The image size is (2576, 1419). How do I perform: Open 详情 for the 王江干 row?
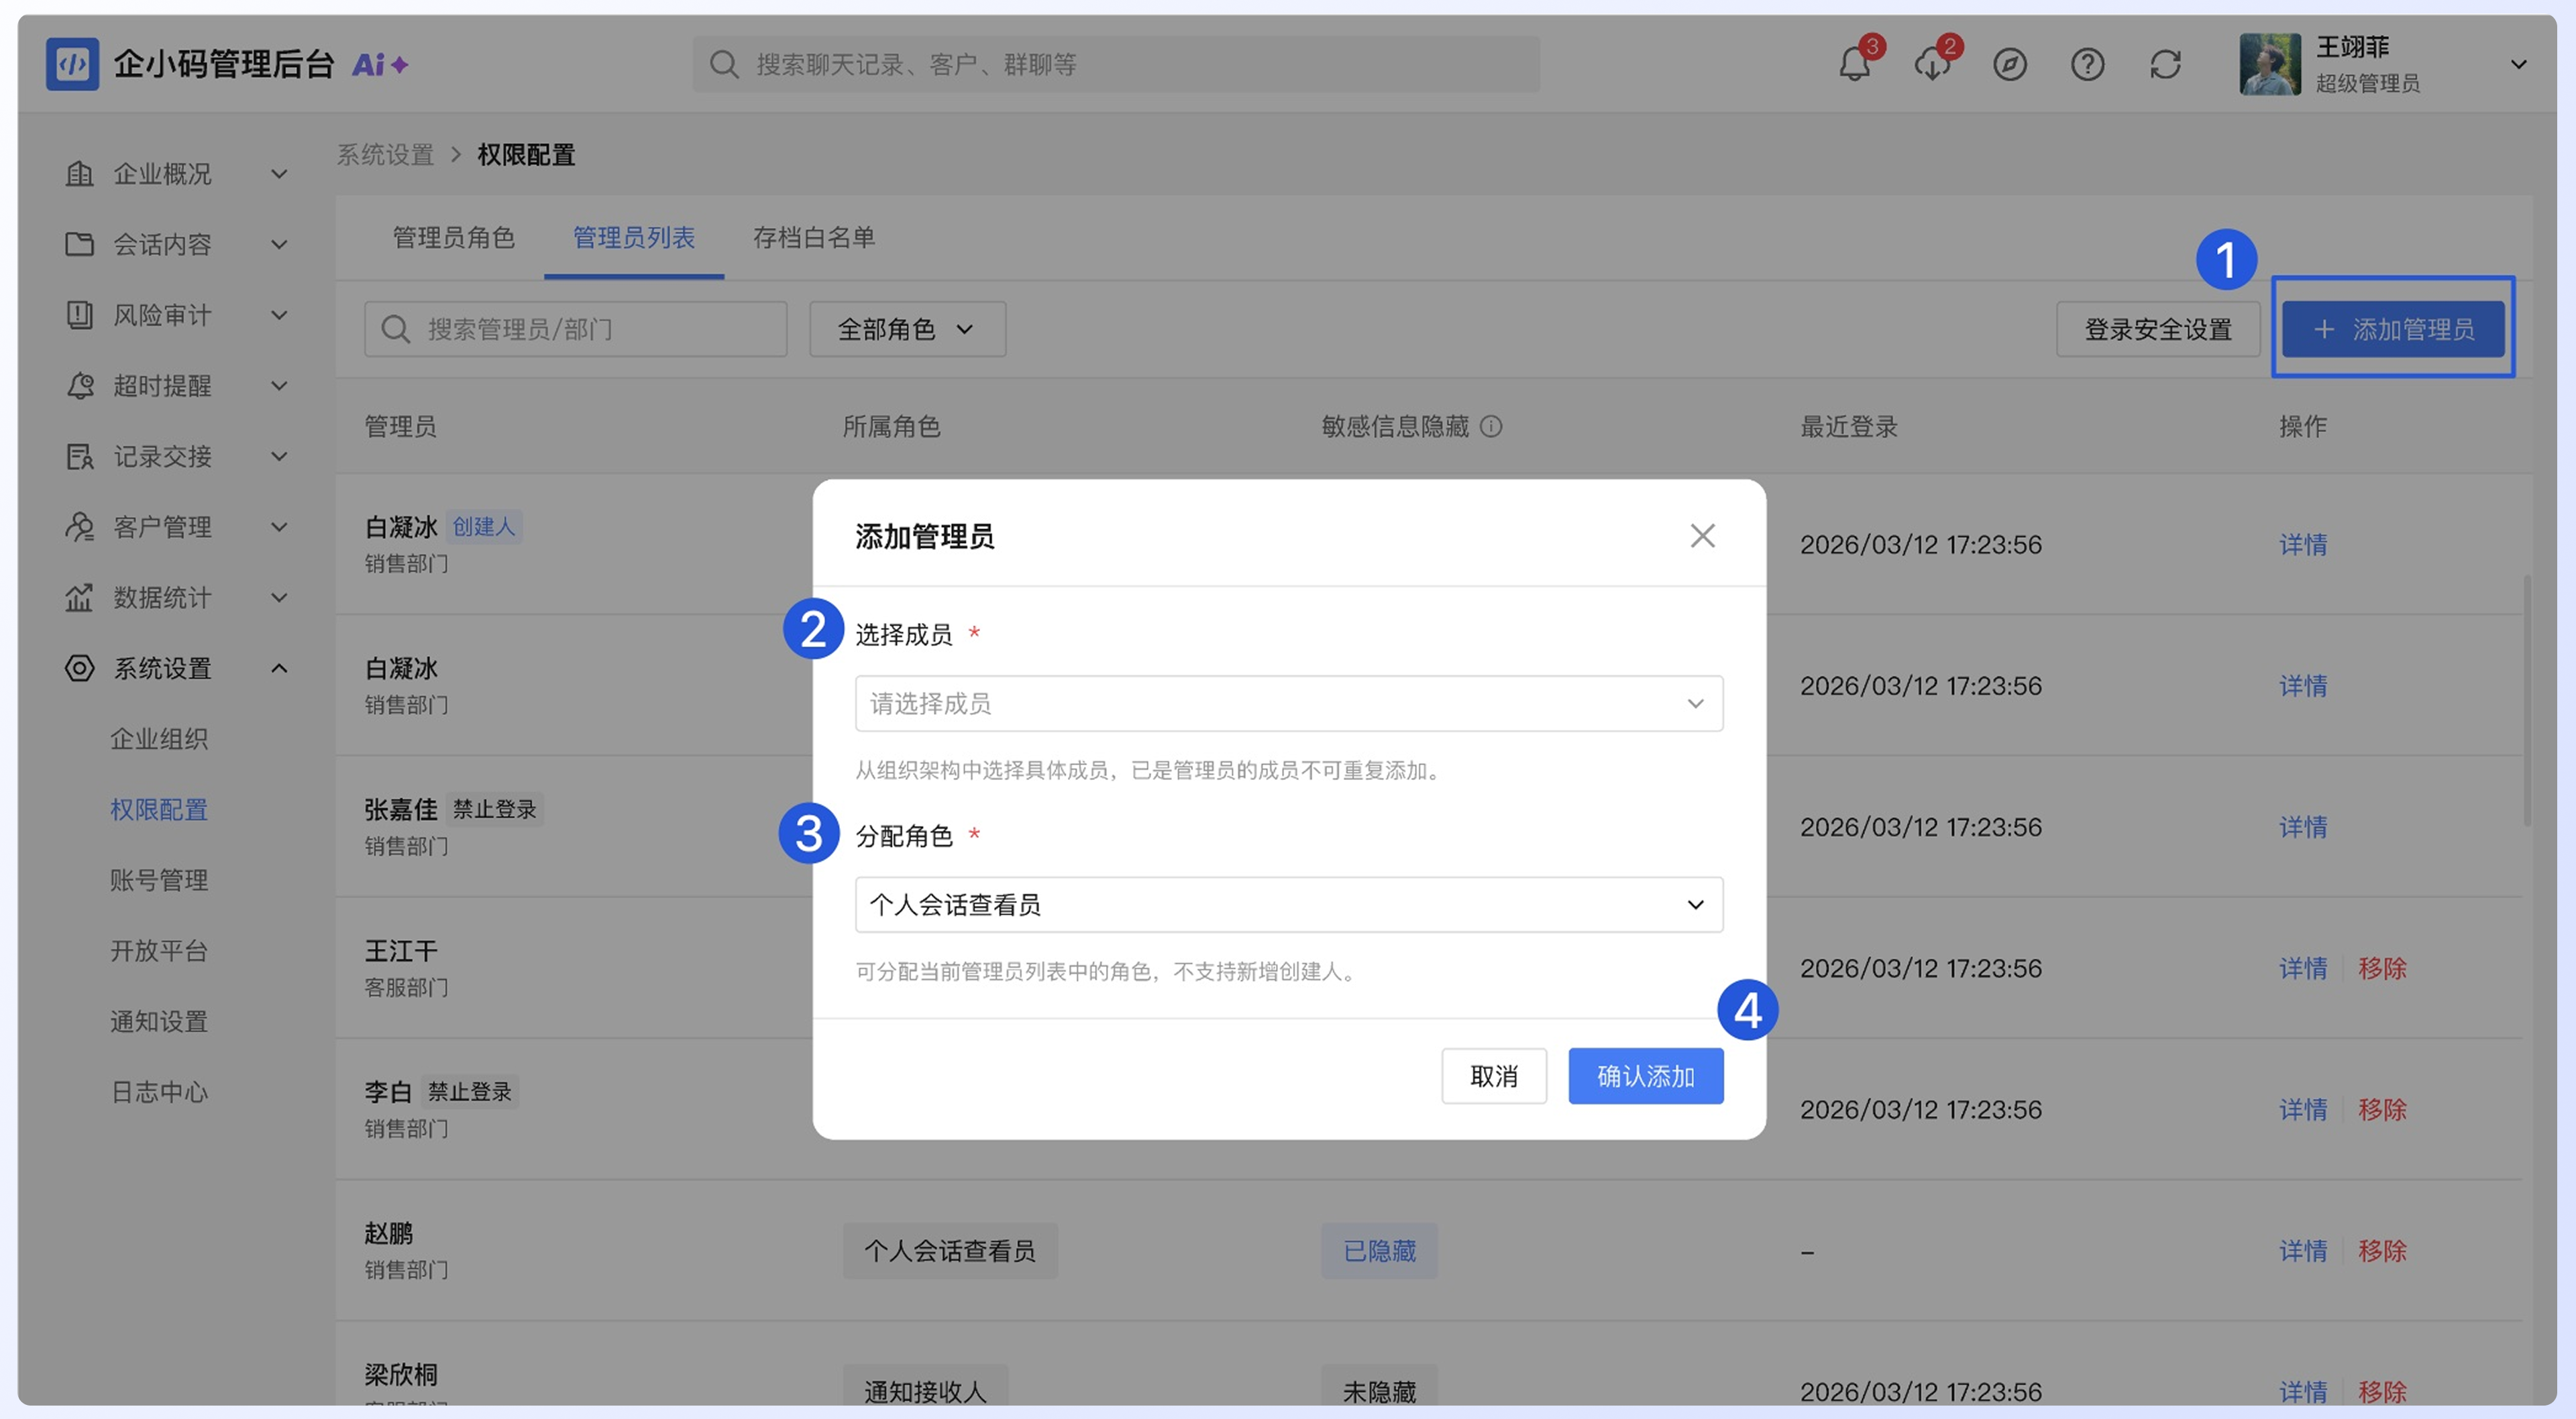[2303, 968]
